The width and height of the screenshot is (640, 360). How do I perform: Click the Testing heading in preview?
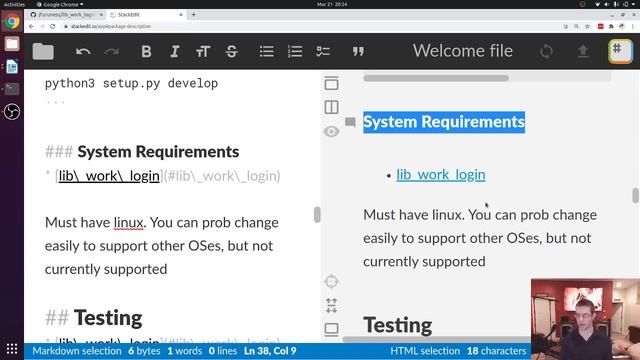click(398, 325)
